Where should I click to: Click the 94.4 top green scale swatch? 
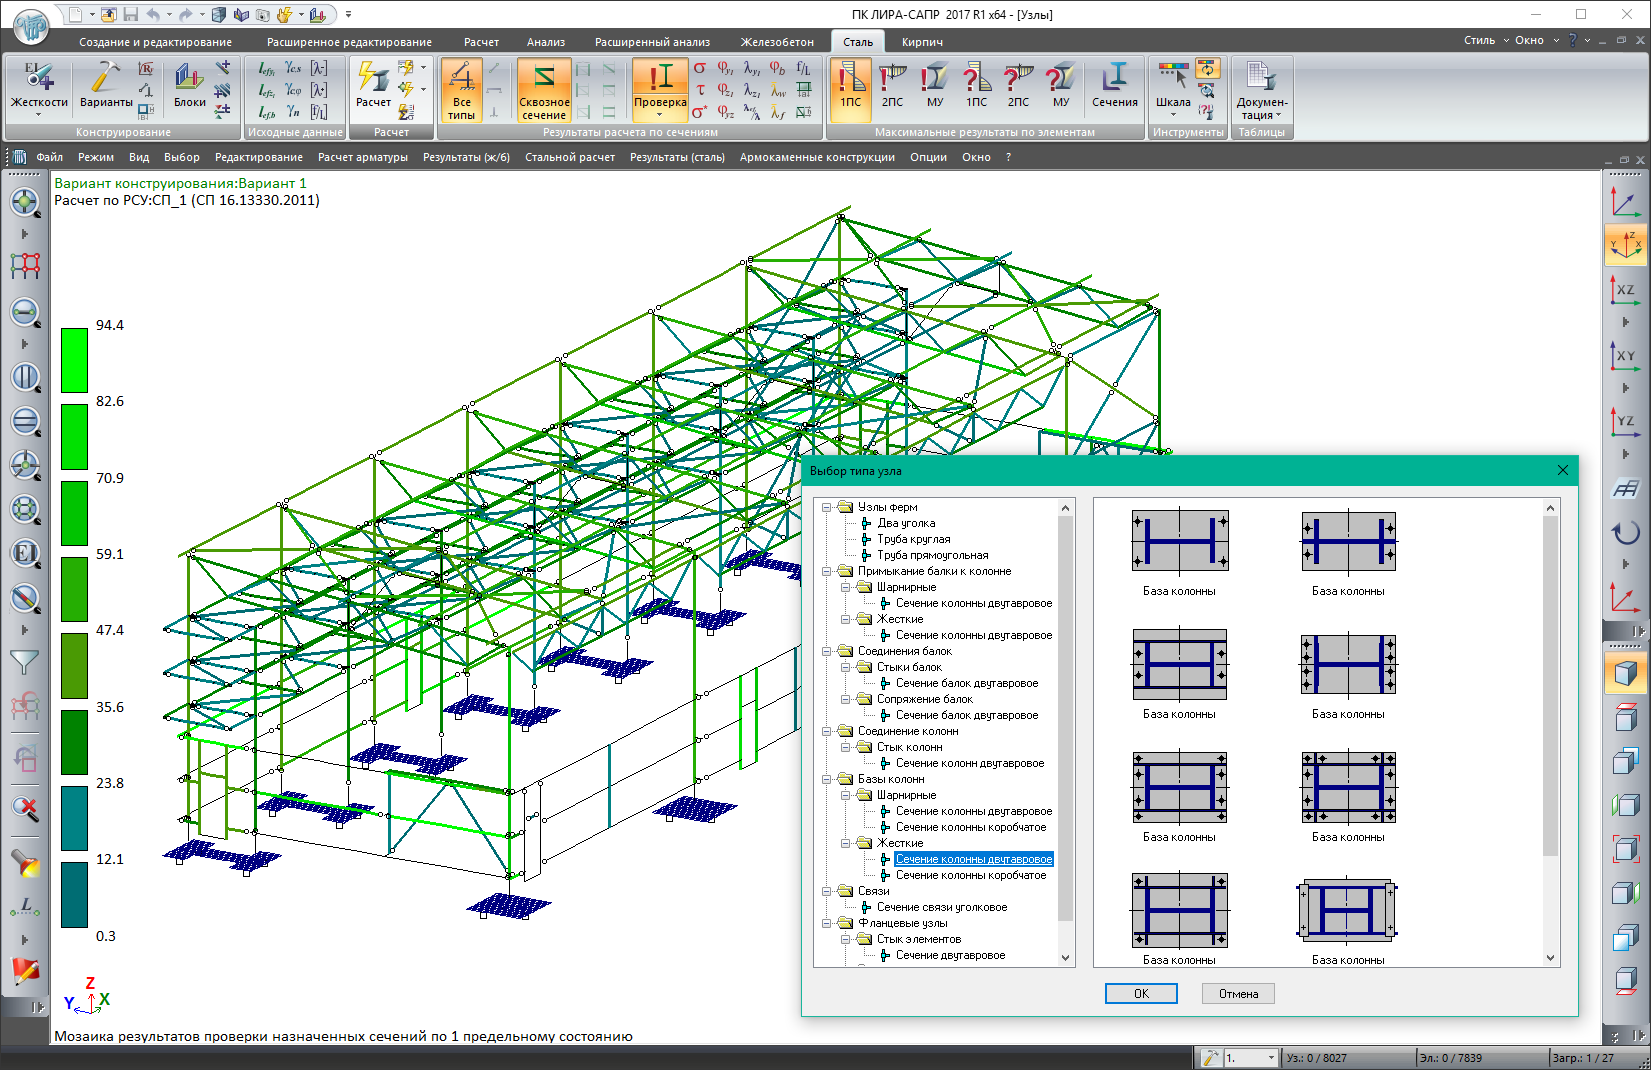tap(74, 360)
